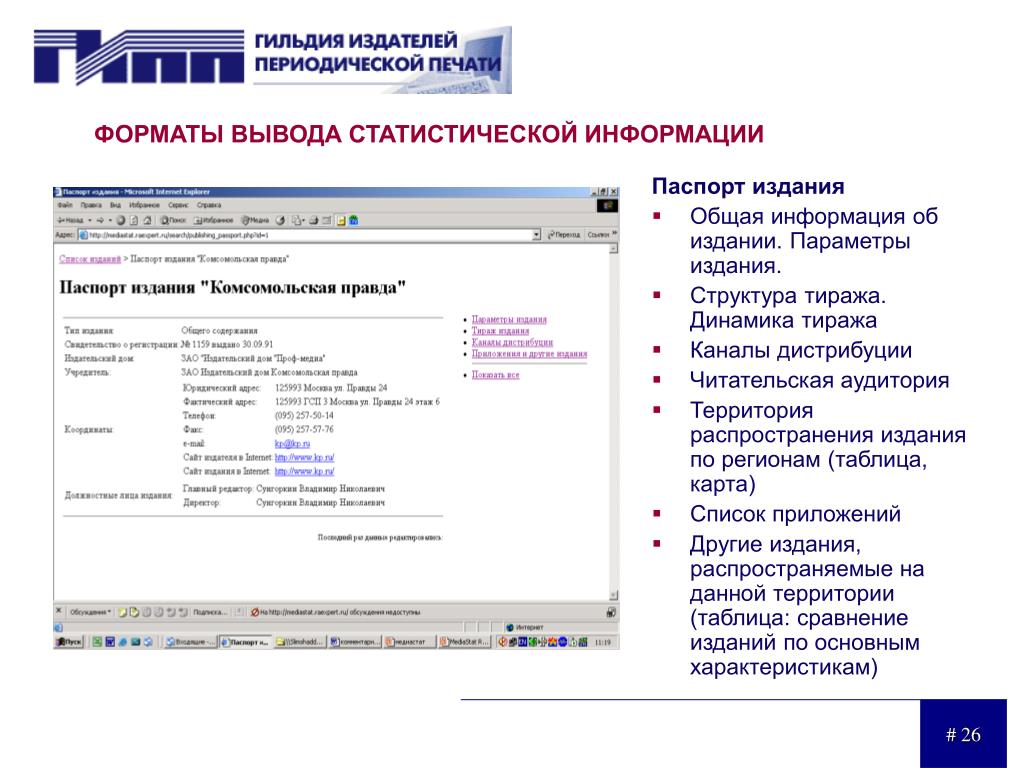Click the green Excel quick-launch icon
This screenshot has height=768, width=1024.
[x=97, y=642]
